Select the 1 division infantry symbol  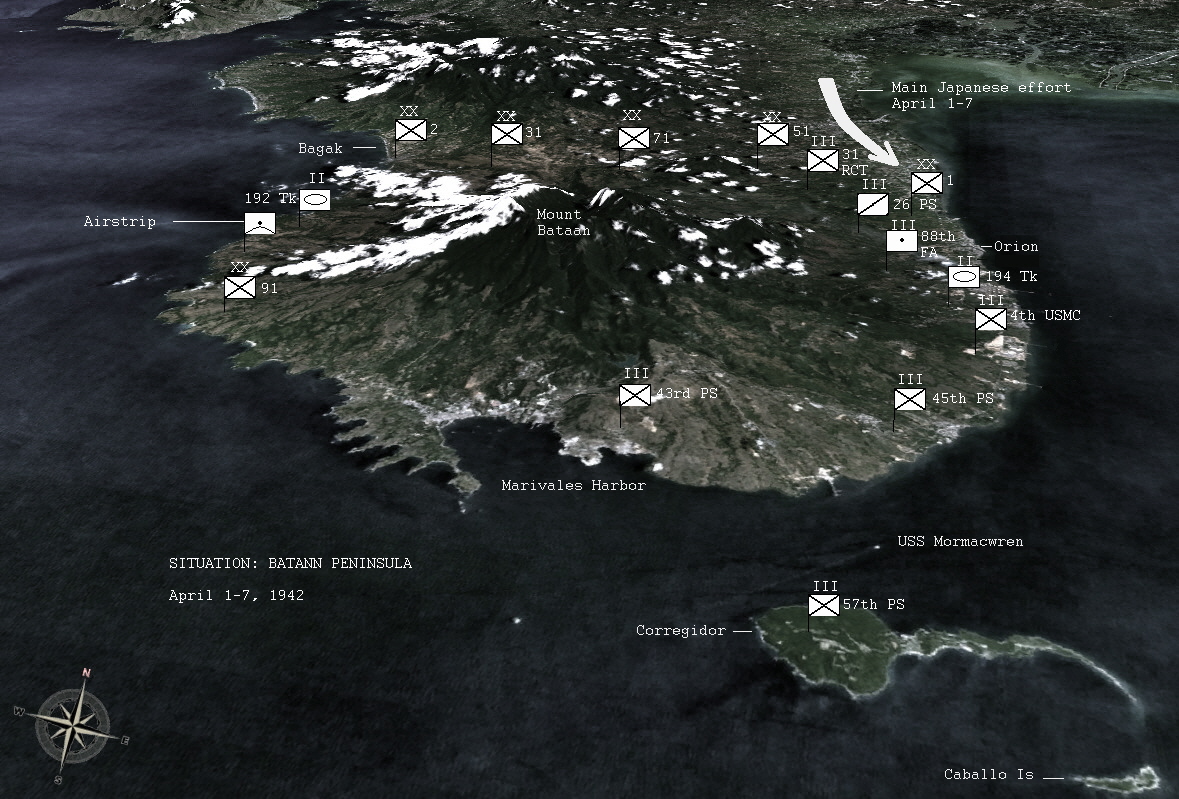pyautogui.click(x=926, y=183)
